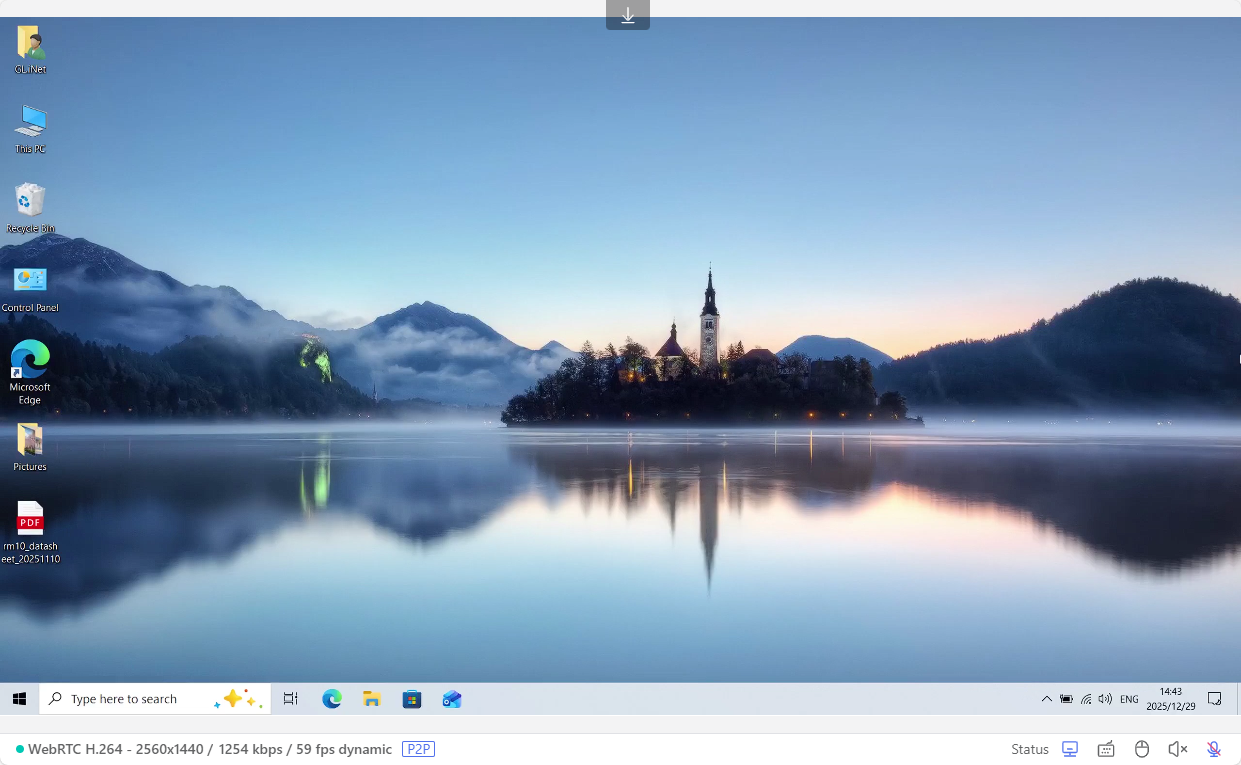Expand the top pull-down toolbar arrow
Image resolution: width=1241 pixels, height=765 pixels.
[x=628, y=15]
